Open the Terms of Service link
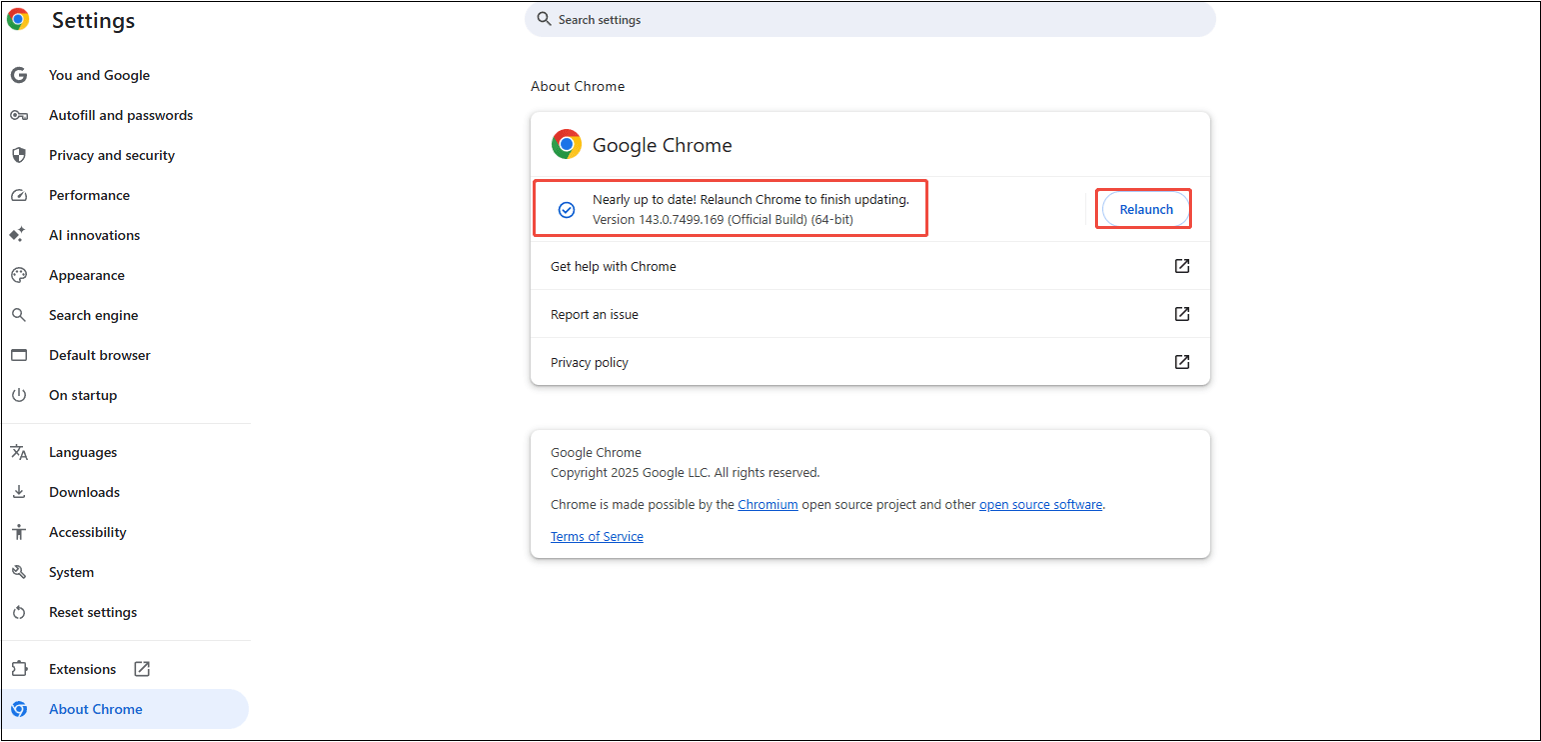Viewport: 1541px width, 742px height. pos(596,536)
